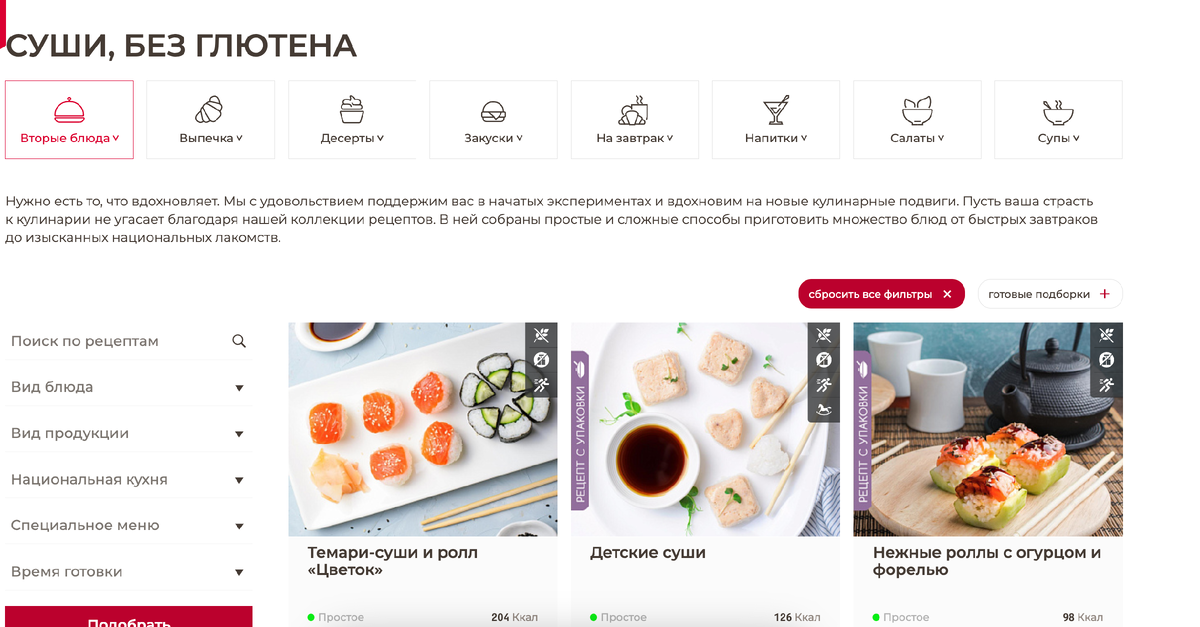Select the На завтрак coffee icon
This screenshot has width=1200, height=627.
[634, 109]
